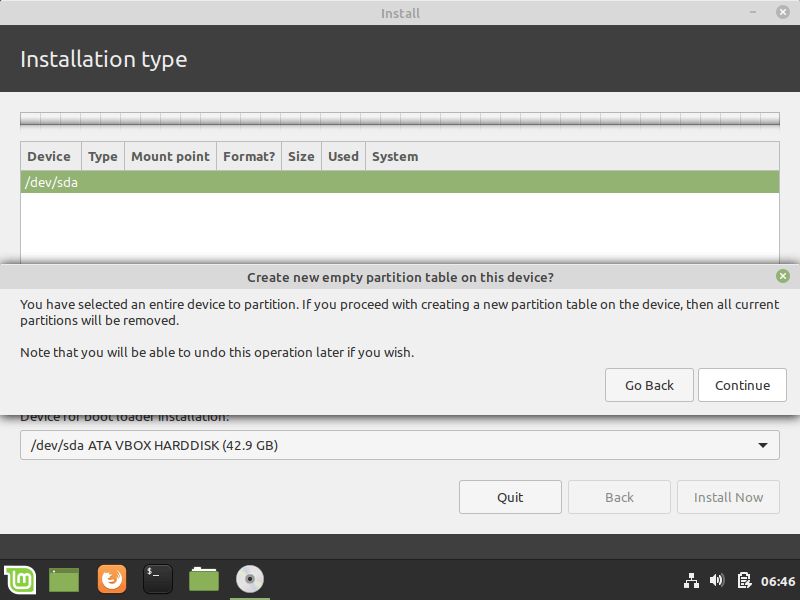Launch Firefox from the taskbar

pos(111,580)
